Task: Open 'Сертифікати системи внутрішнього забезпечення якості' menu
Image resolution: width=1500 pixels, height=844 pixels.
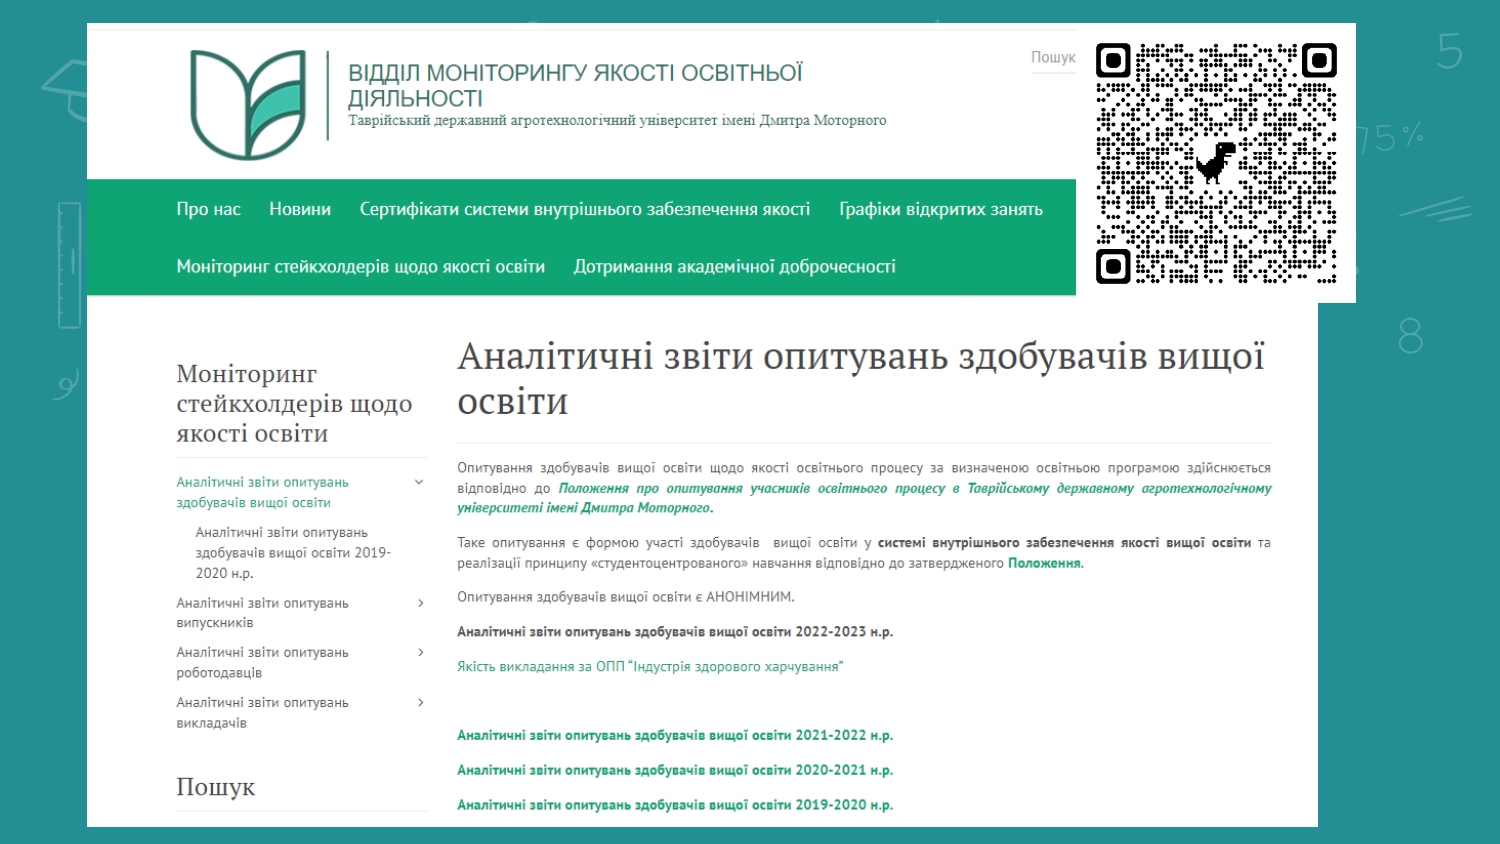Action: coord(585,209)
